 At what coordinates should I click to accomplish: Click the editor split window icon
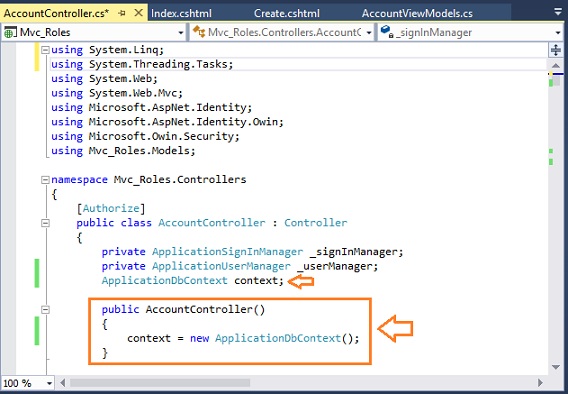555,50
